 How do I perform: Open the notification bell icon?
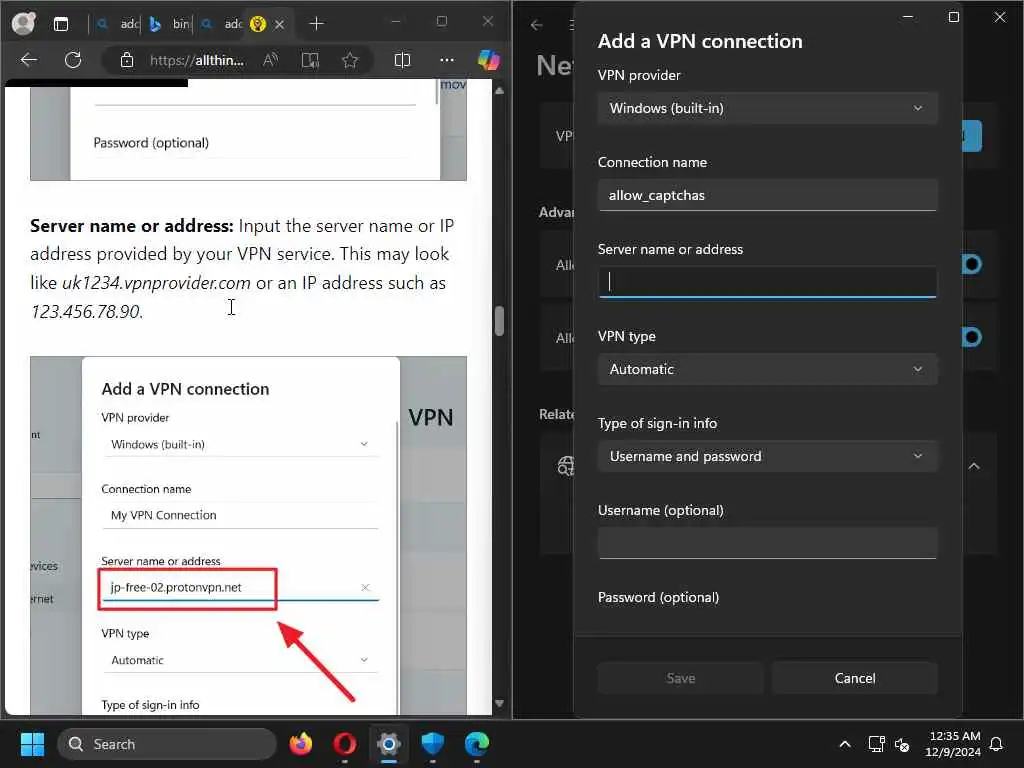coord(997,744)
